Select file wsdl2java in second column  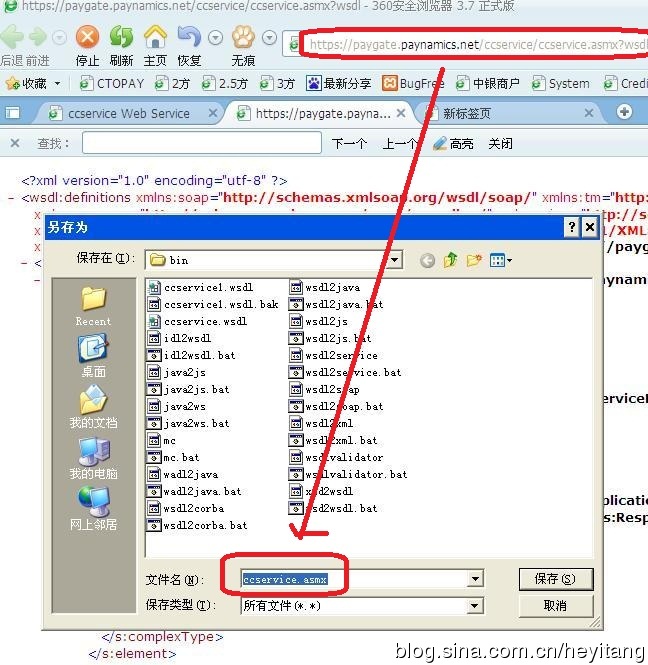click(325, 288)
